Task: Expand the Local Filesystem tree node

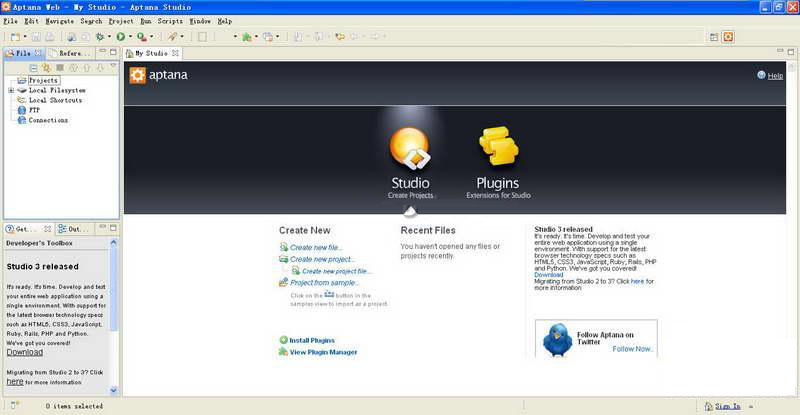Action: coord(11,90)
